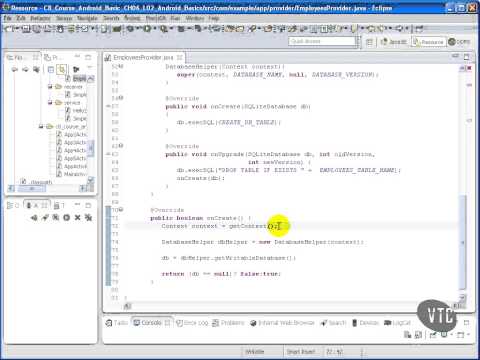
Task: Open the Internal Web Browser tab
Action: pos(282,323)
